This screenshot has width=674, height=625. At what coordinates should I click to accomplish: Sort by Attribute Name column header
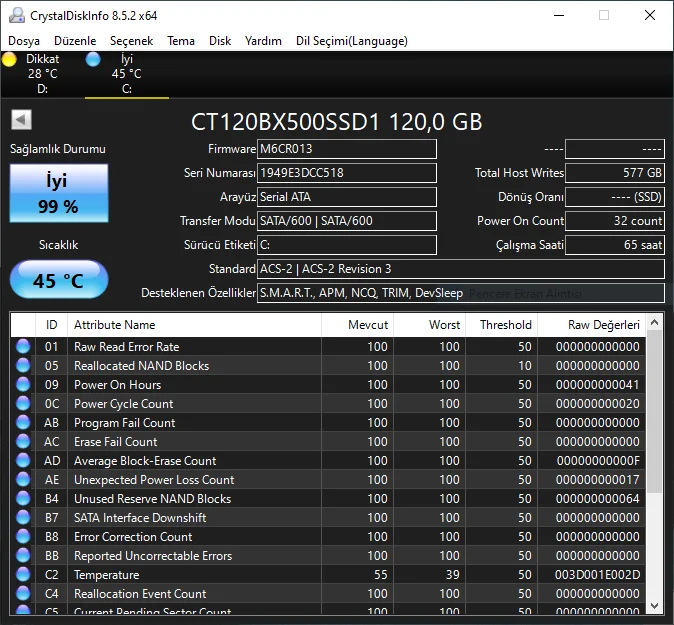point(195,325)
